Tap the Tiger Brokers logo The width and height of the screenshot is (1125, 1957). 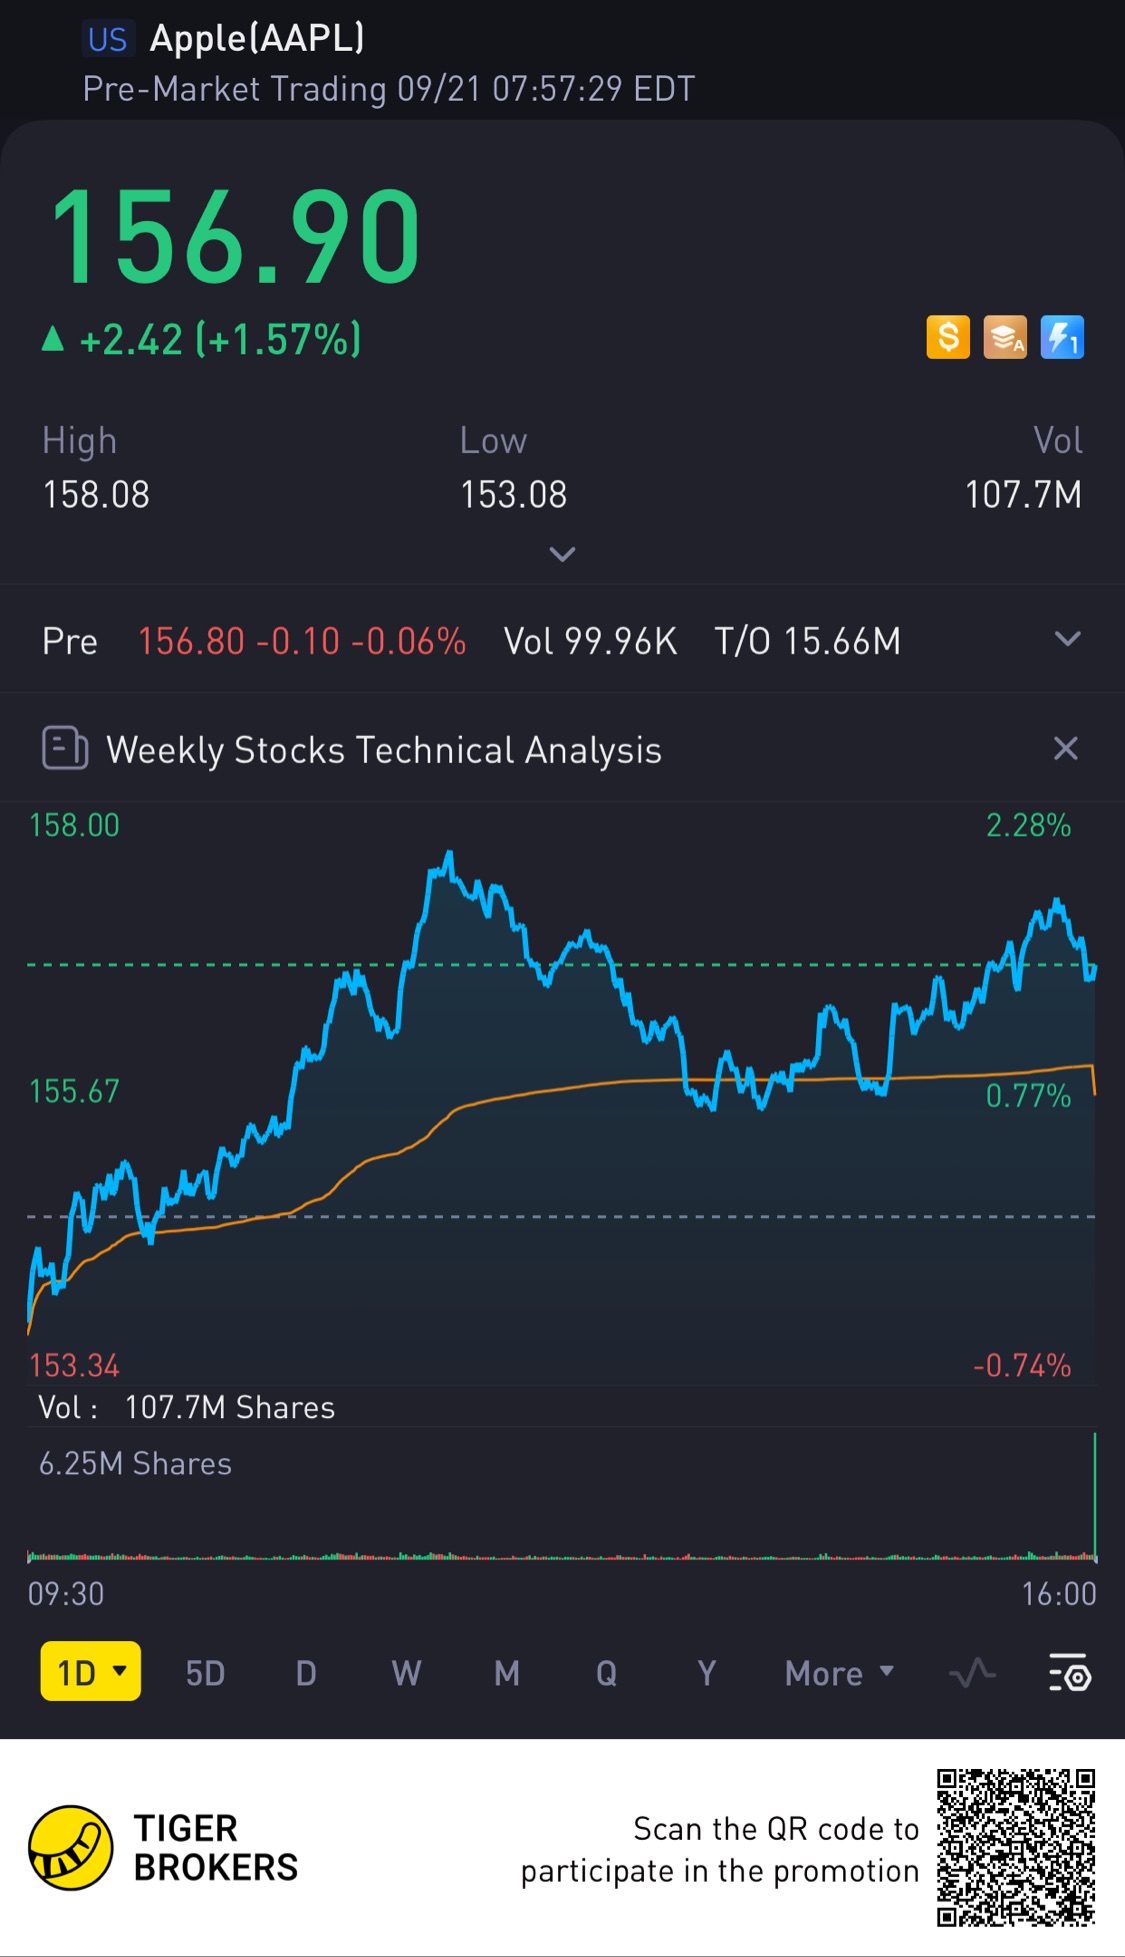[x=71, y=1848]
